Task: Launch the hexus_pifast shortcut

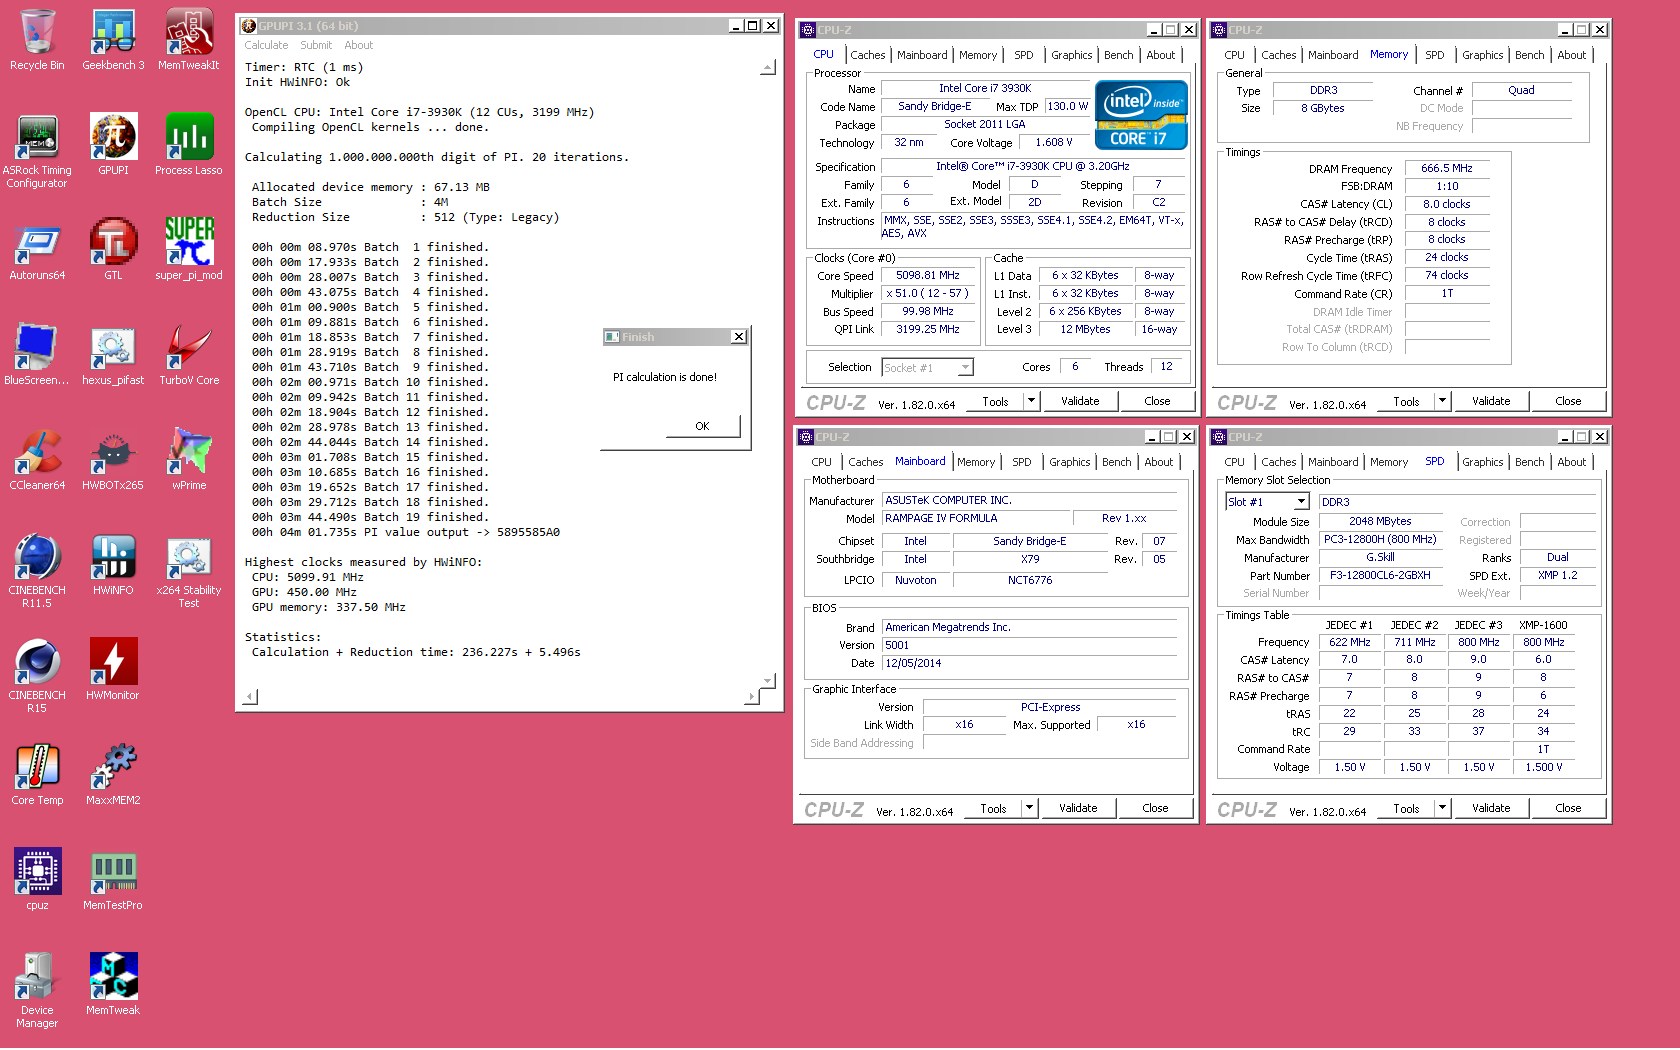Action: 113,355
